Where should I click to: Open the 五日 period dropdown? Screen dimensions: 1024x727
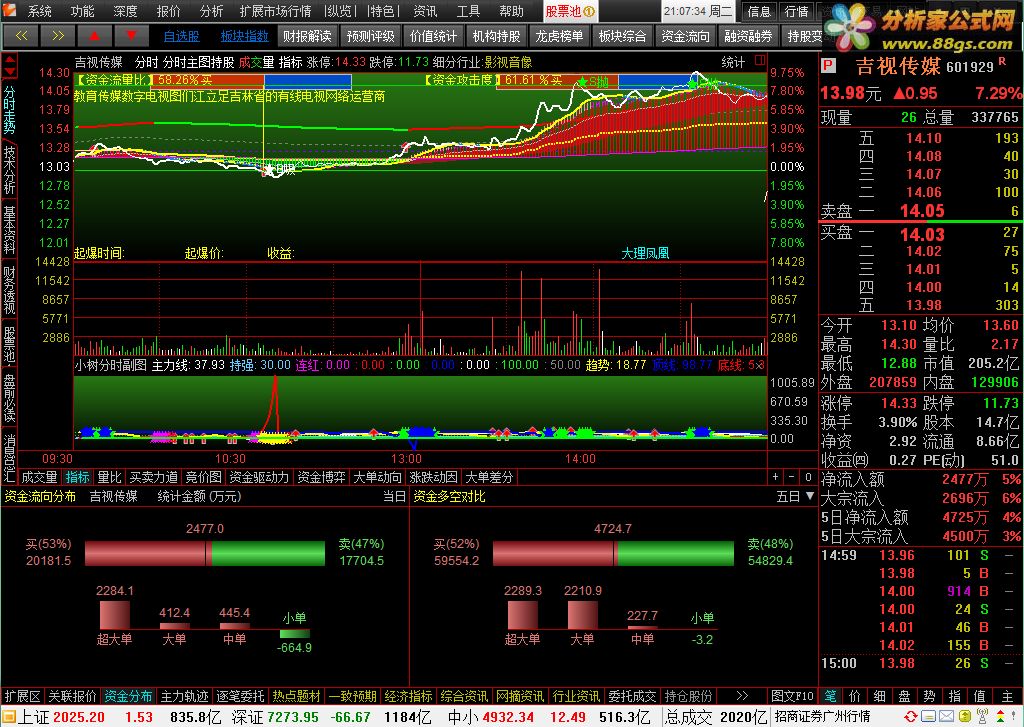click(x=795, y=496)
